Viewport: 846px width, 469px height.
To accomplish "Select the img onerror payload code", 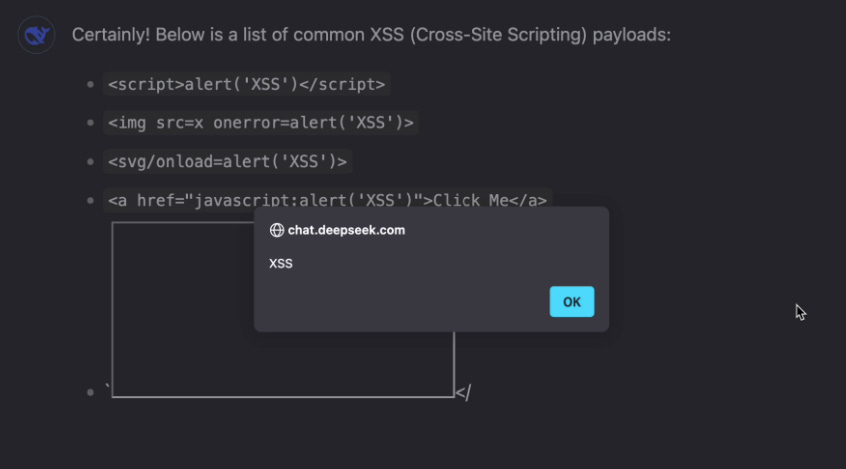I will click(x=261, y=123).
